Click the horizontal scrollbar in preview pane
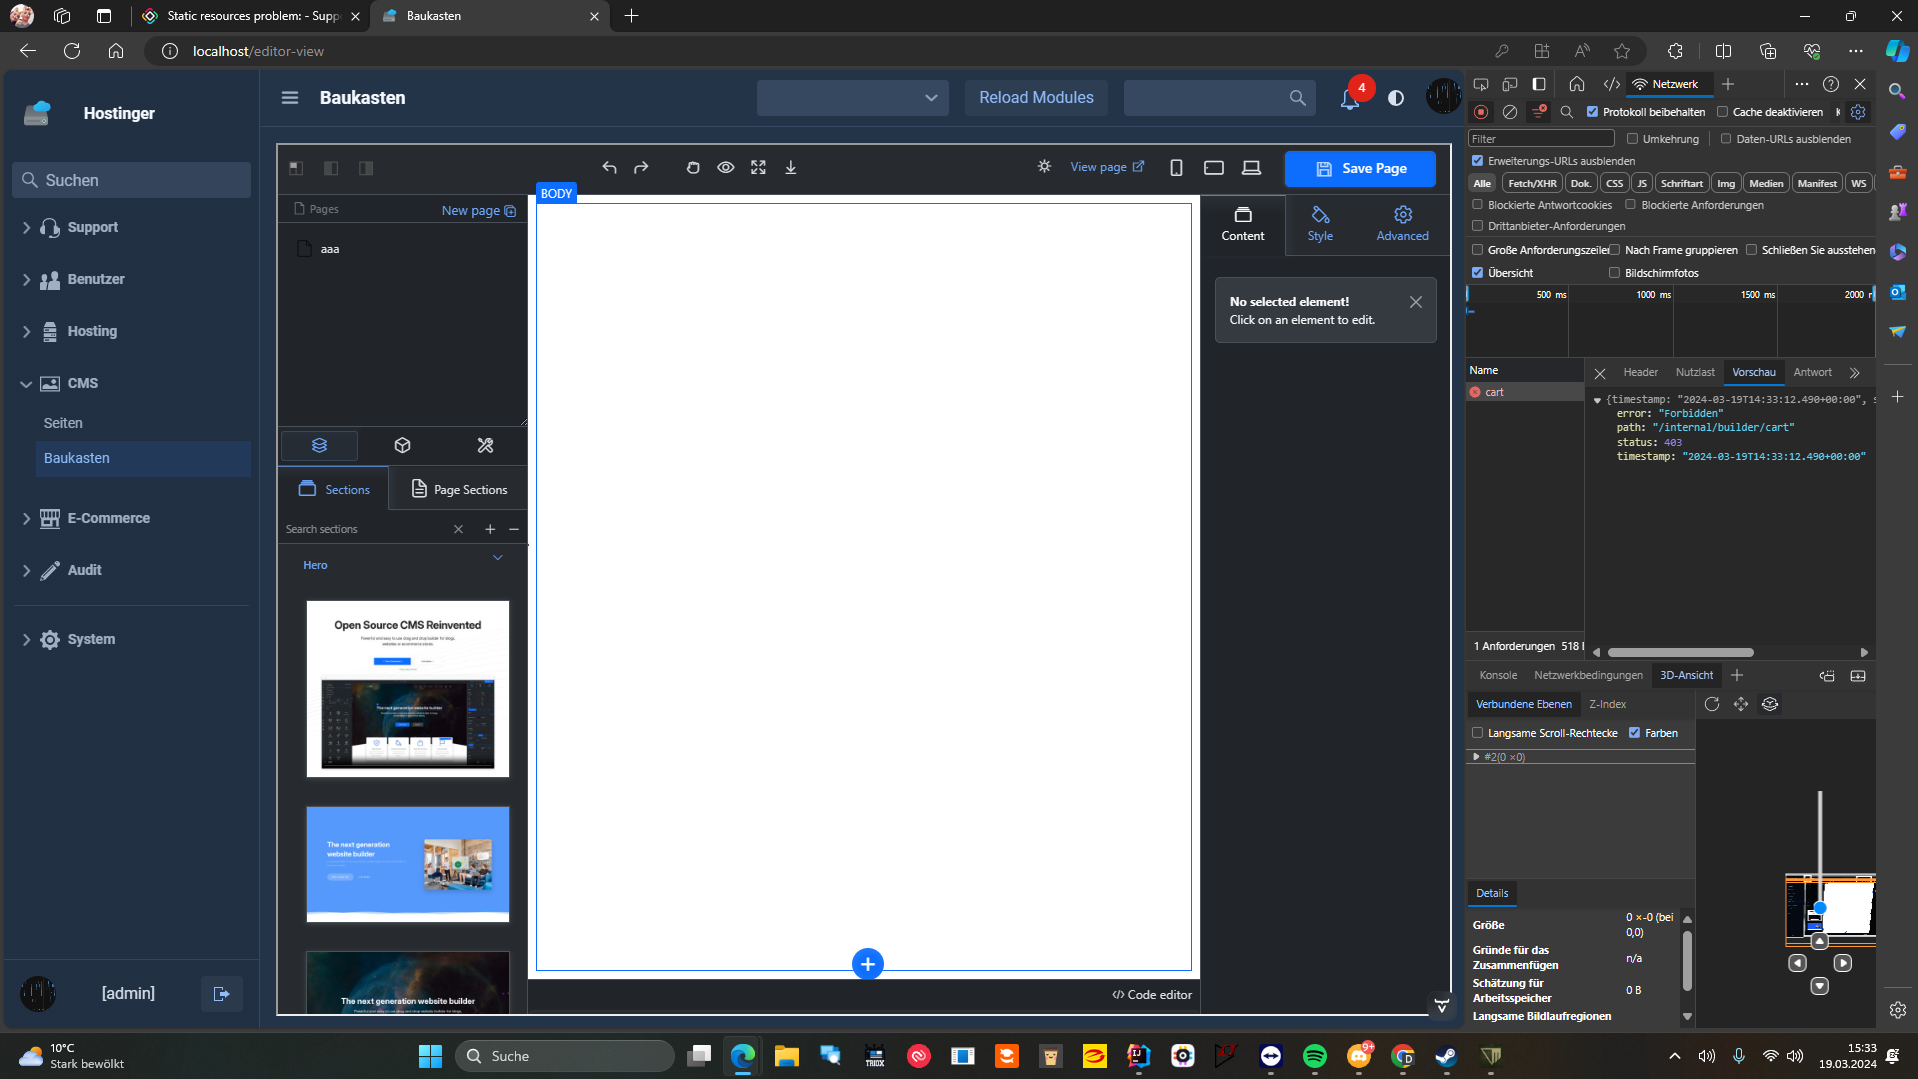1918x1079 pixels. [x=1681, y=652]
